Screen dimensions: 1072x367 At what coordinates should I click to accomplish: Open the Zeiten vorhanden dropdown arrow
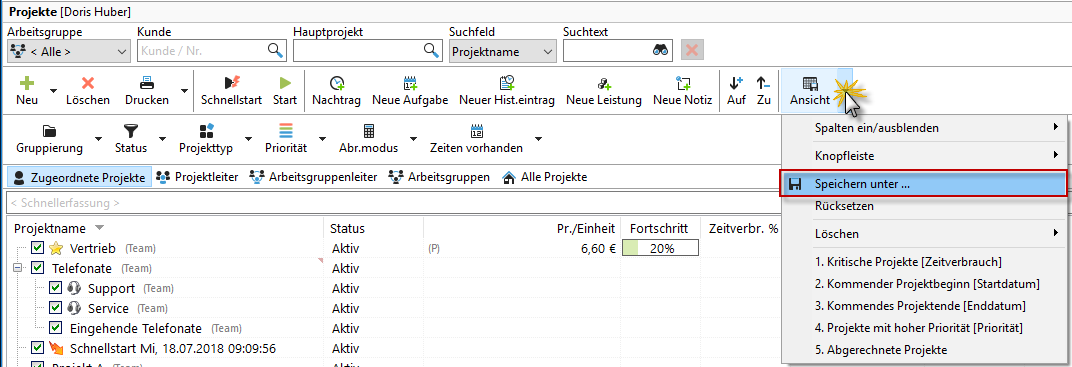538,139
